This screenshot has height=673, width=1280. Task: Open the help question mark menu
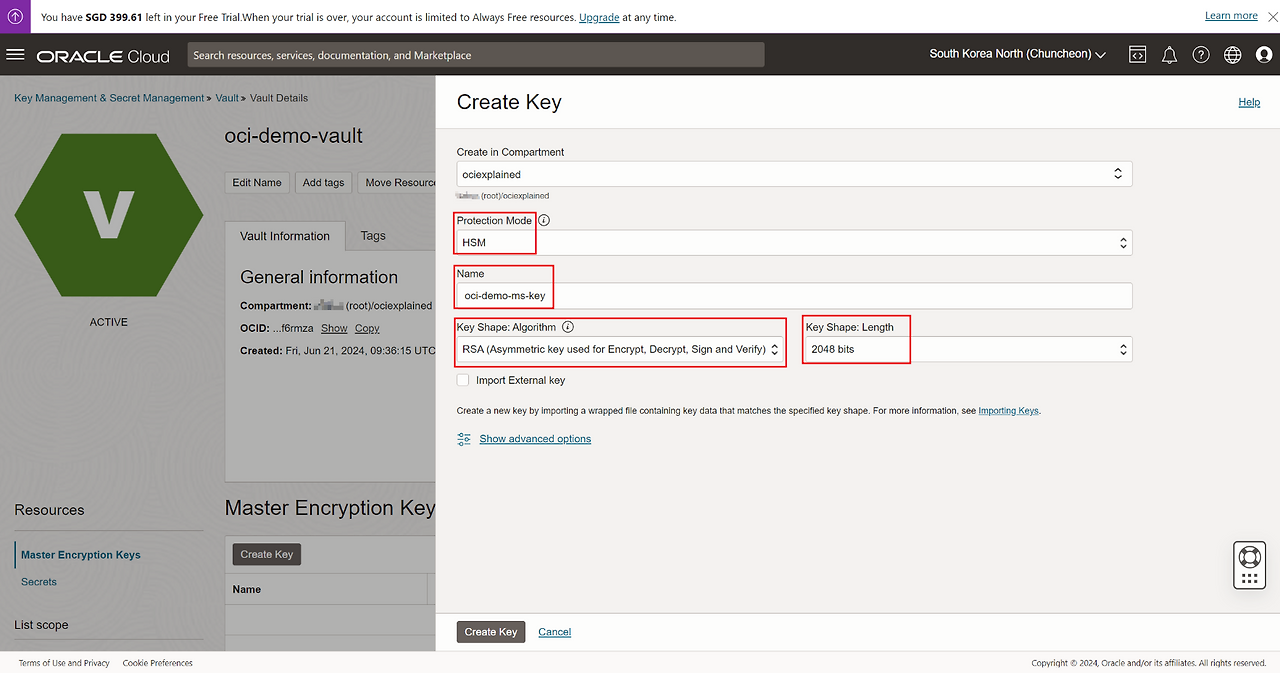point(1201,55)
